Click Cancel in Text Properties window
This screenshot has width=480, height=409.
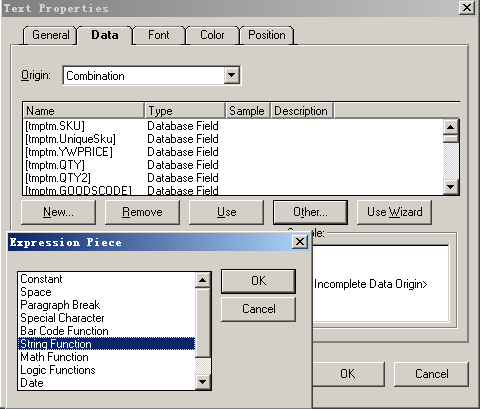coord(432,374)
